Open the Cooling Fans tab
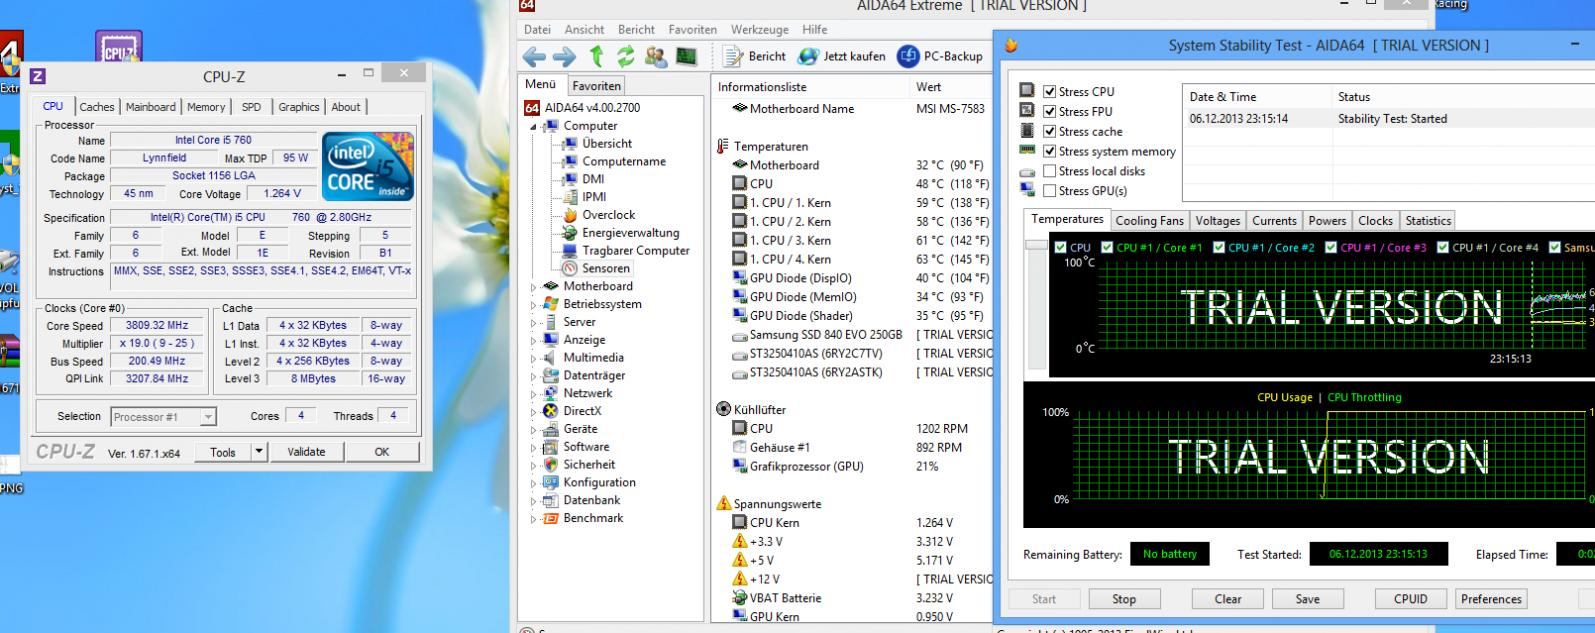1595x633 pixels. point(1149,221)
